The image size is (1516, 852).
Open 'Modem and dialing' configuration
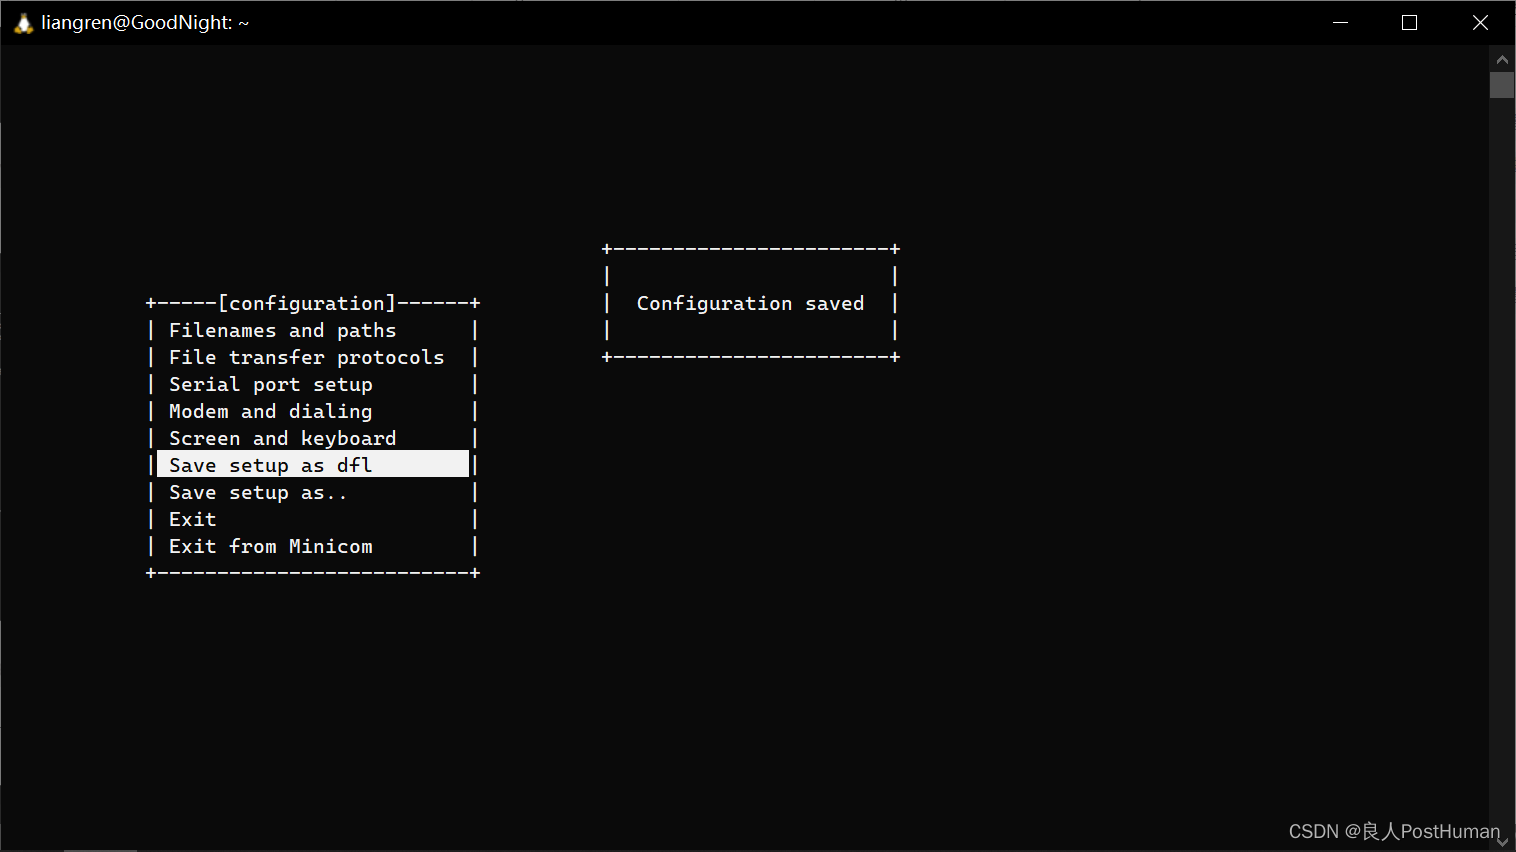pos(270,410)
